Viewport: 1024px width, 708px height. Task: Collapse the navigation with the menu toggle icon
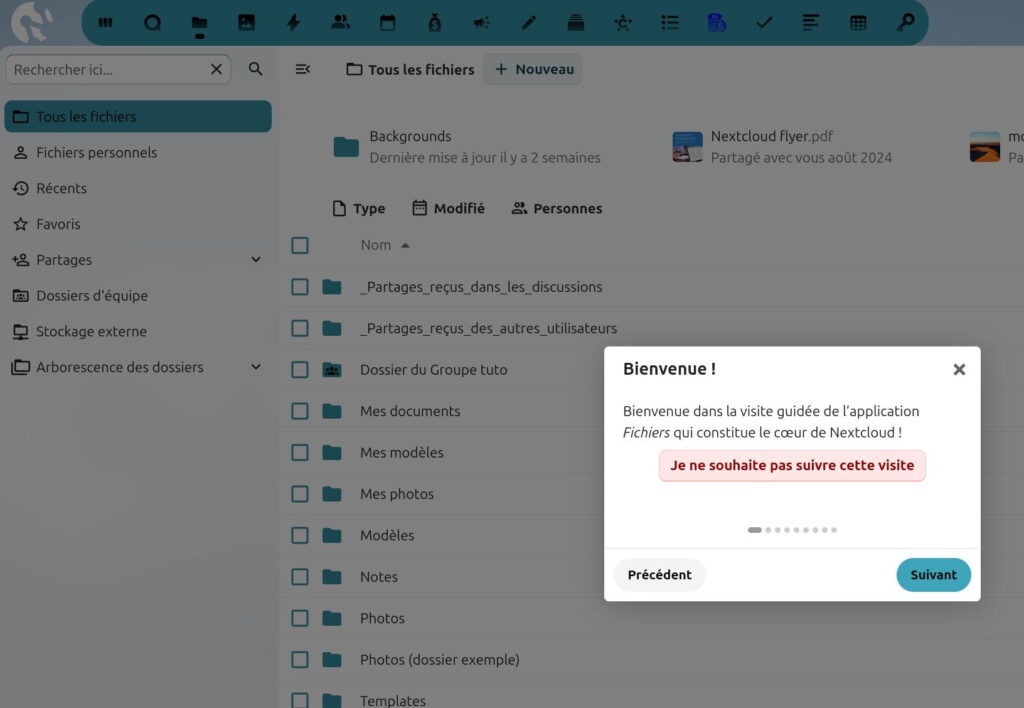(302, 69)
